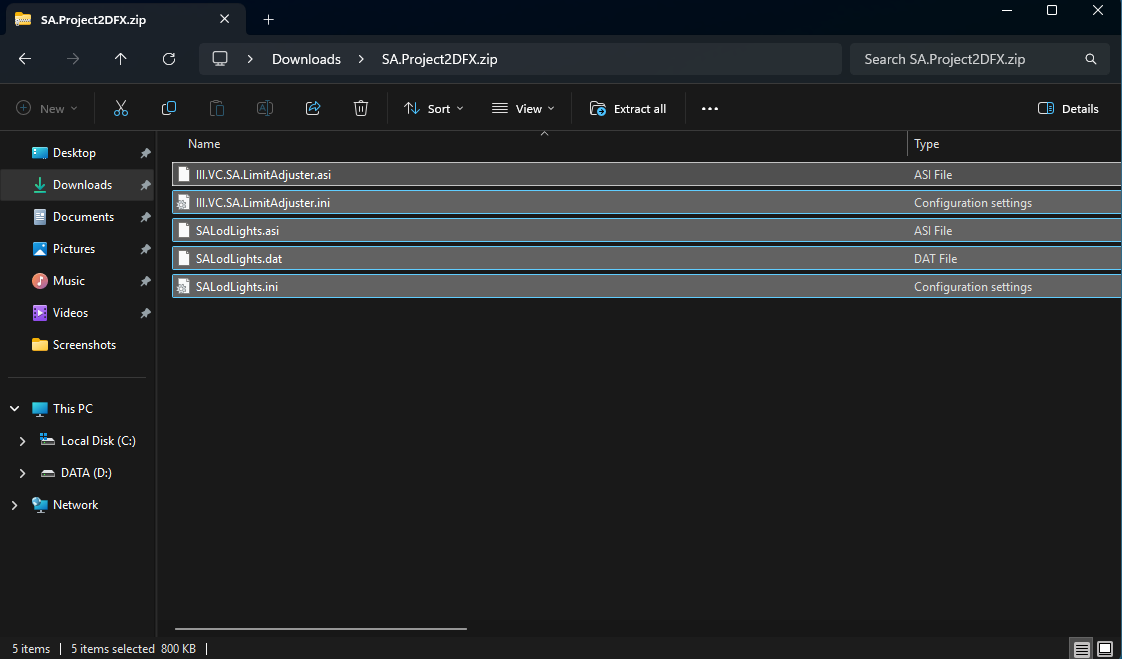Expand the Network tree node

14,505
